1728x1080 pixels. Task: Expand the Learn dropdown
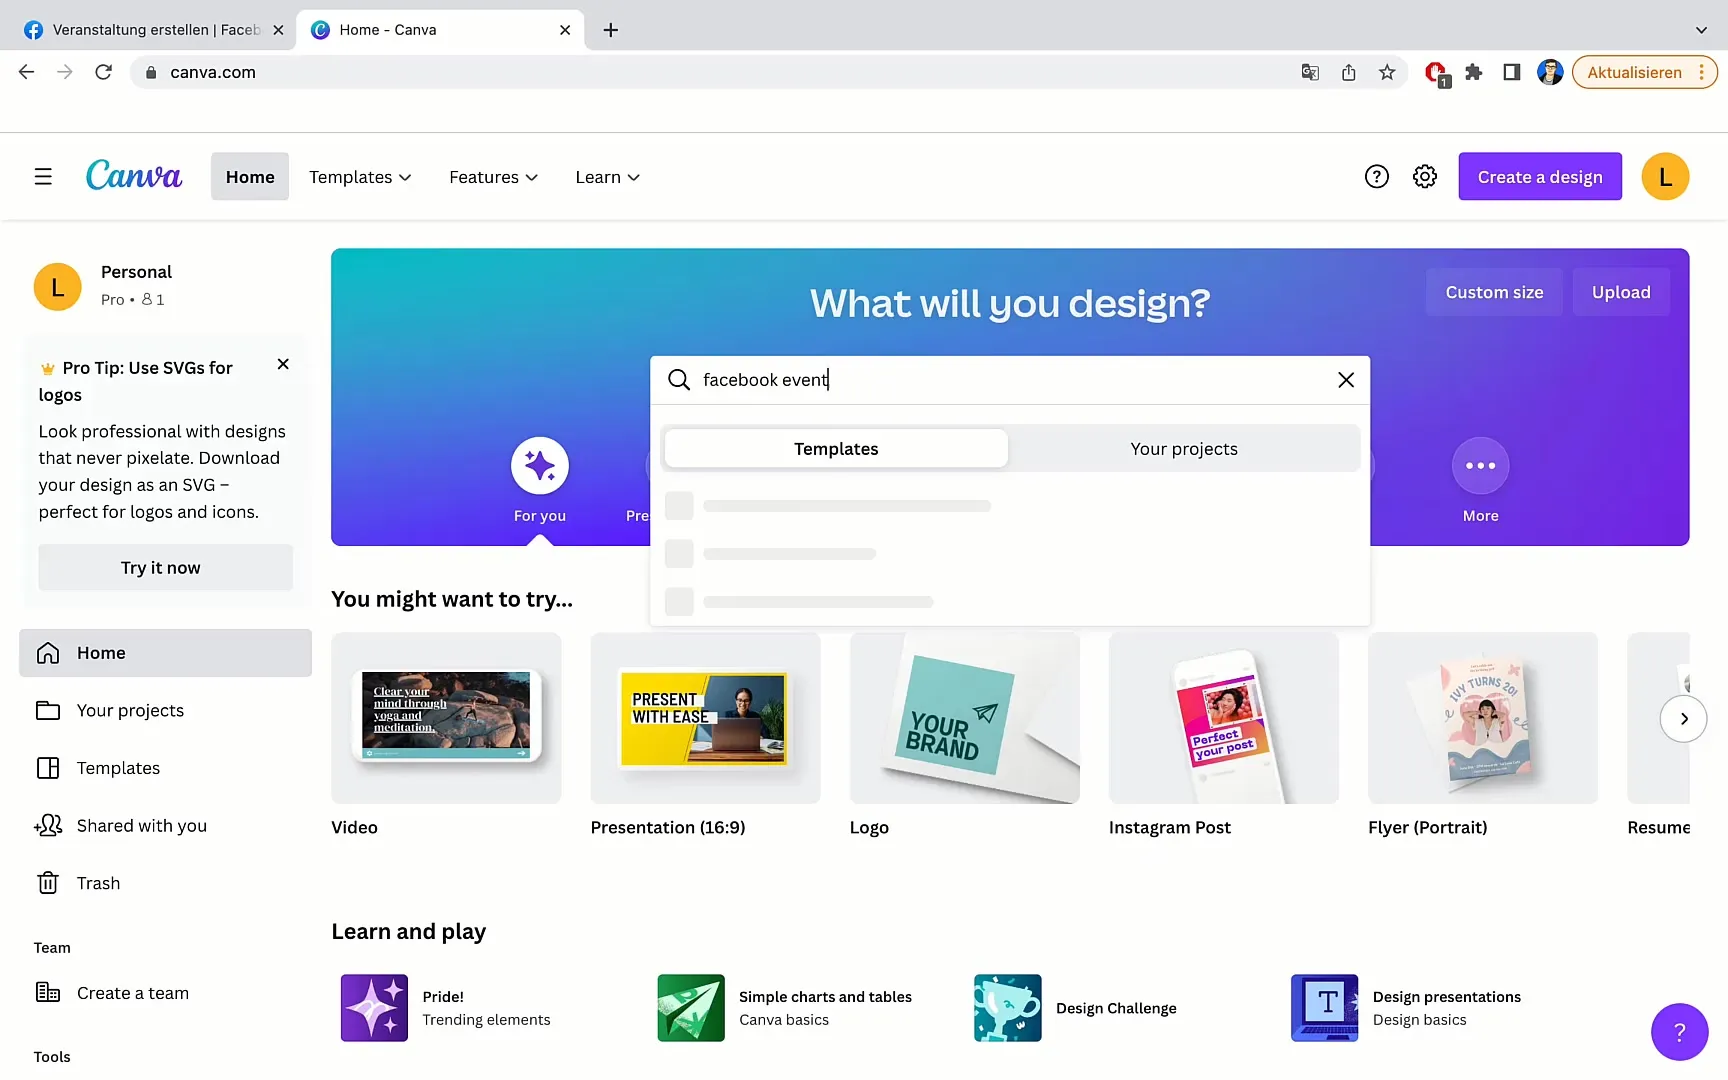pos(607,177)
